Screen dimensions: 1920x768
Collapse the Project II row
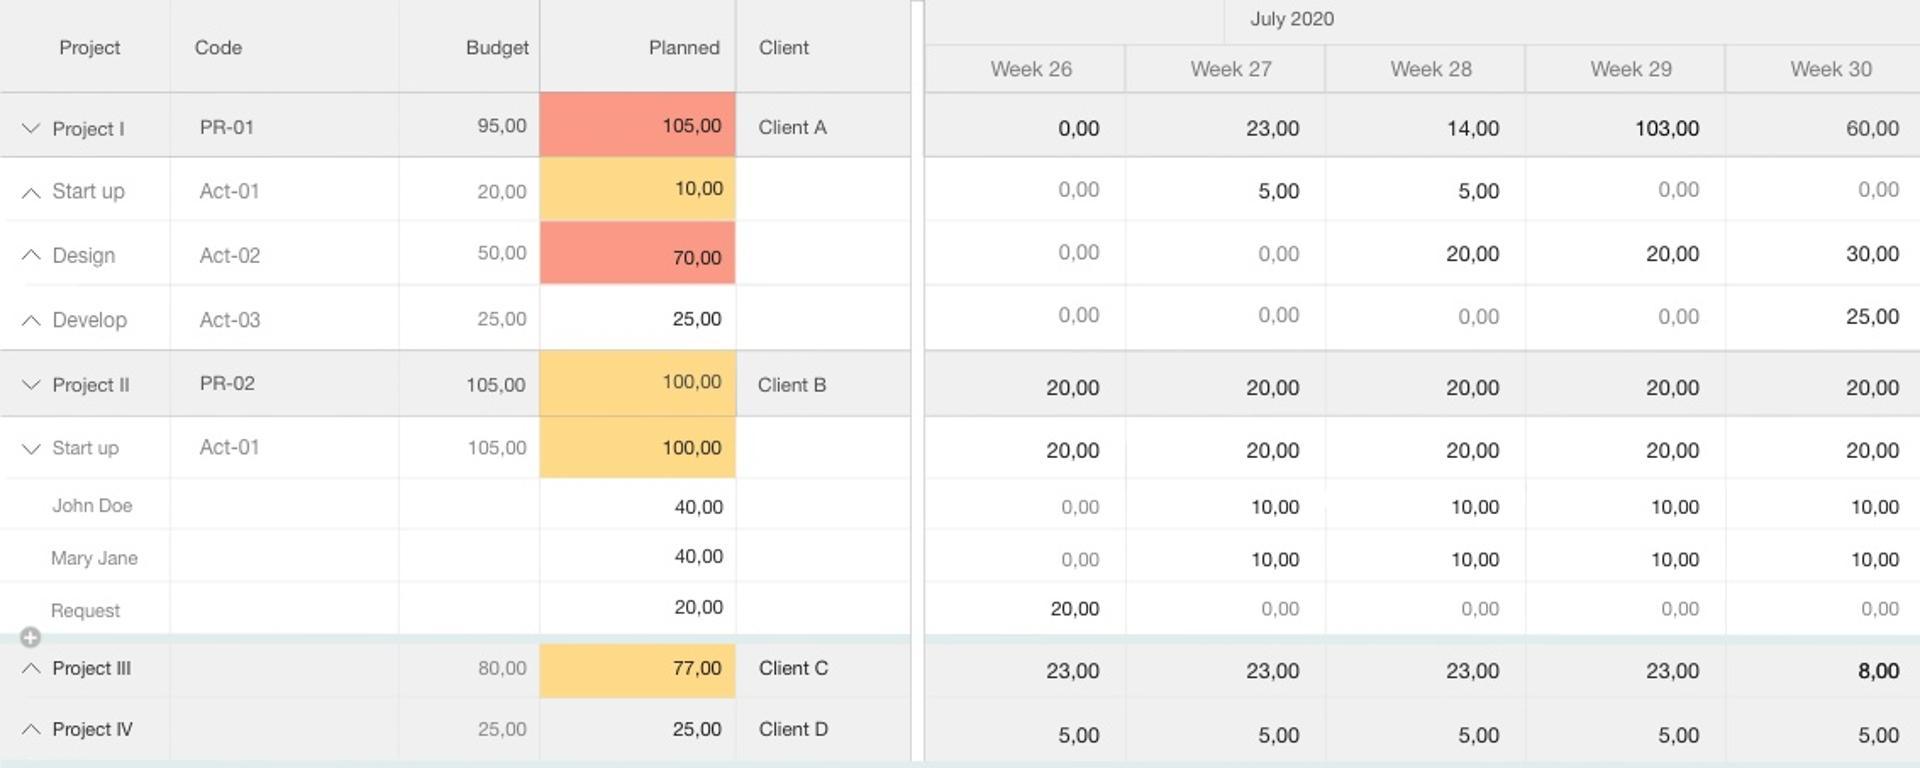[x=31, y=385]
